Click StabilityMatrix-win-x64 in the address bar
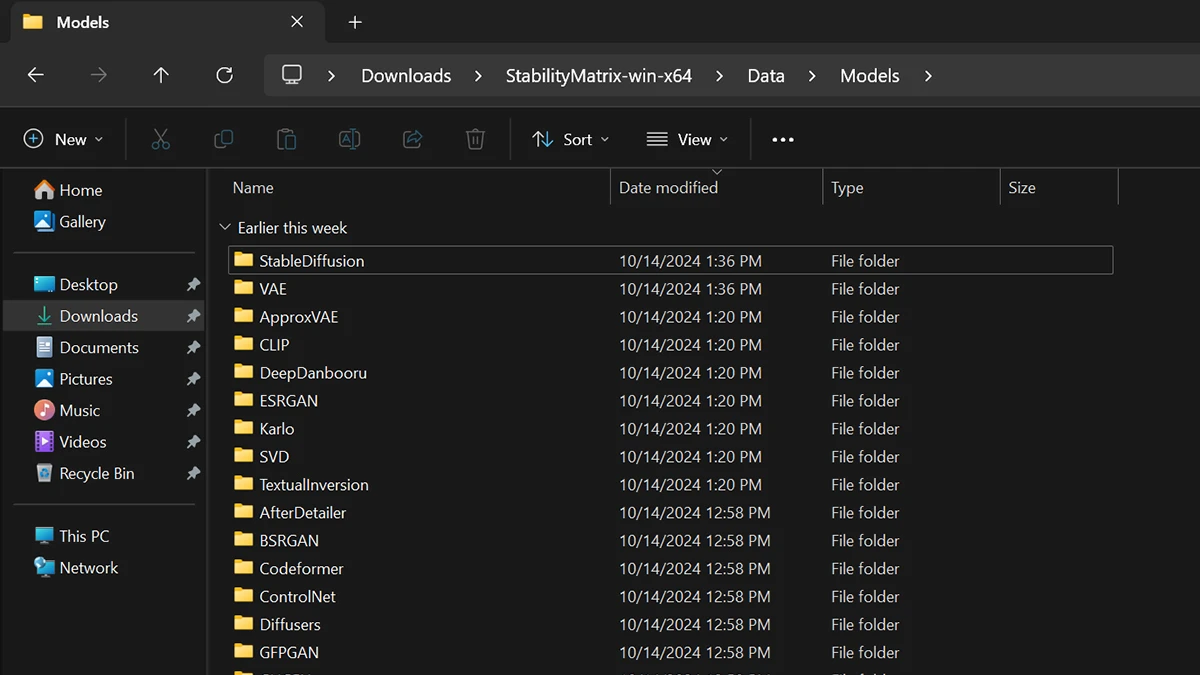This screenshot has width=1200, height=675. [599, 76]
